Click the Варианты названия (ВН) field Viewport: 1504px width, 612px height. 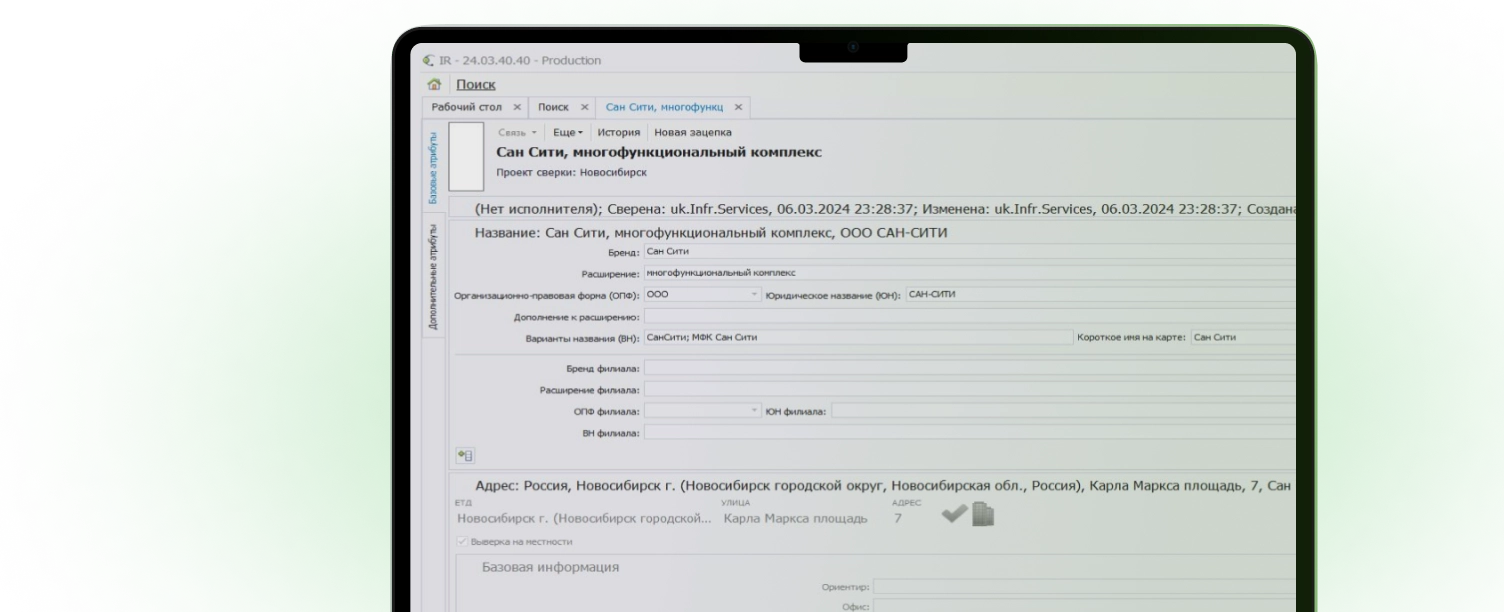(858, 338)
